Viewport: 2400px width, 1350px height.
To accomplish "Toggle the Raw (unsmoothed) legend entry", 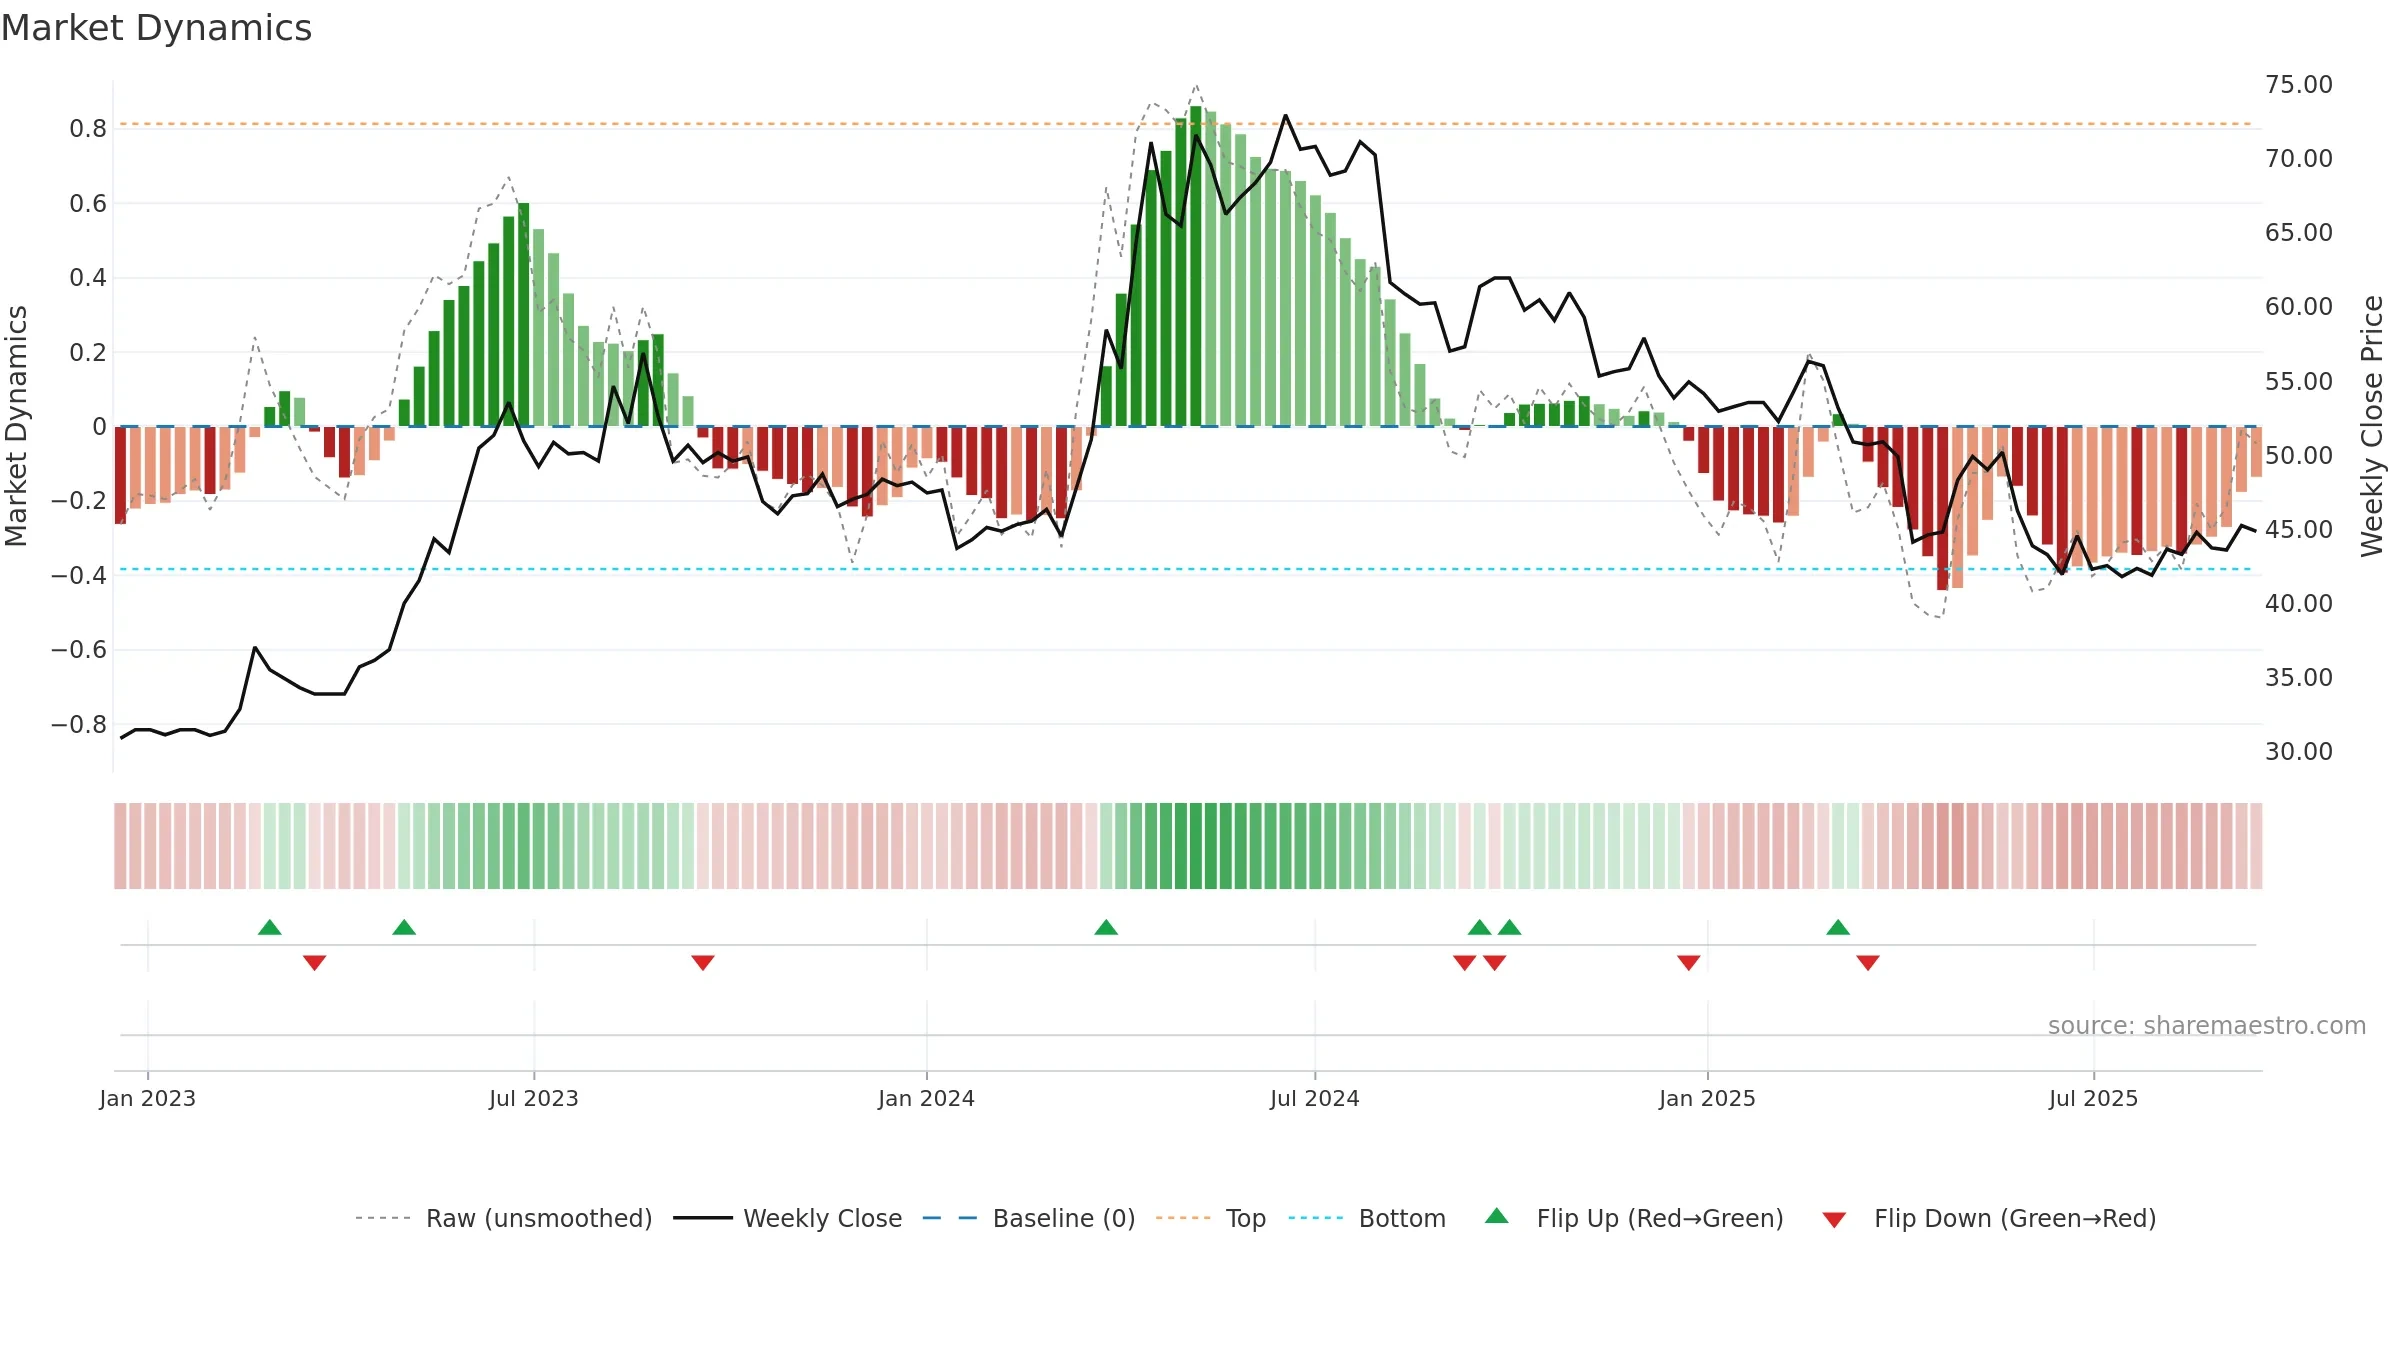I will (539, 1218).
